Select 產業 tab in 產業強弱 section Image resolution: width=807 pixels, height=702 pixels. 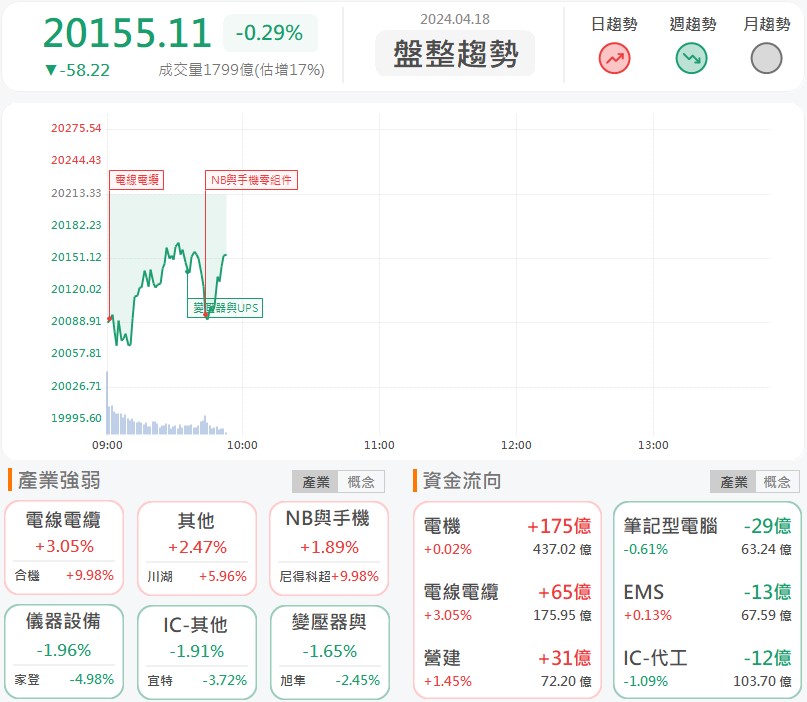(x=315, y=482)
